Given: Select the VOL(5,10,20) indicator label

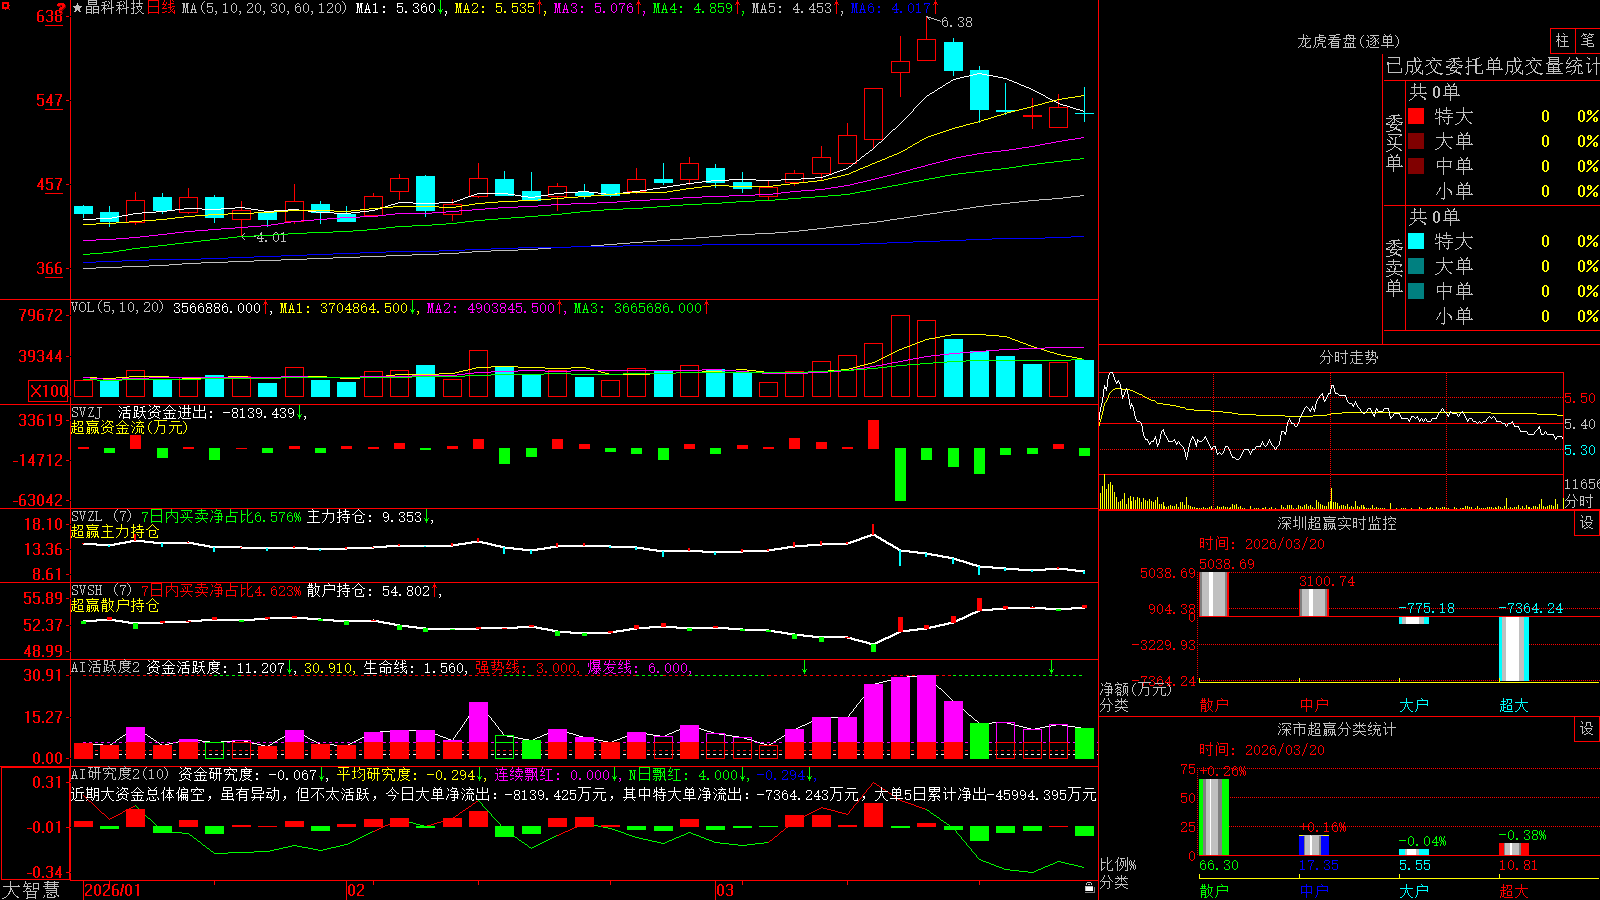Looking at the screenshot, I should tap(117, 308).
